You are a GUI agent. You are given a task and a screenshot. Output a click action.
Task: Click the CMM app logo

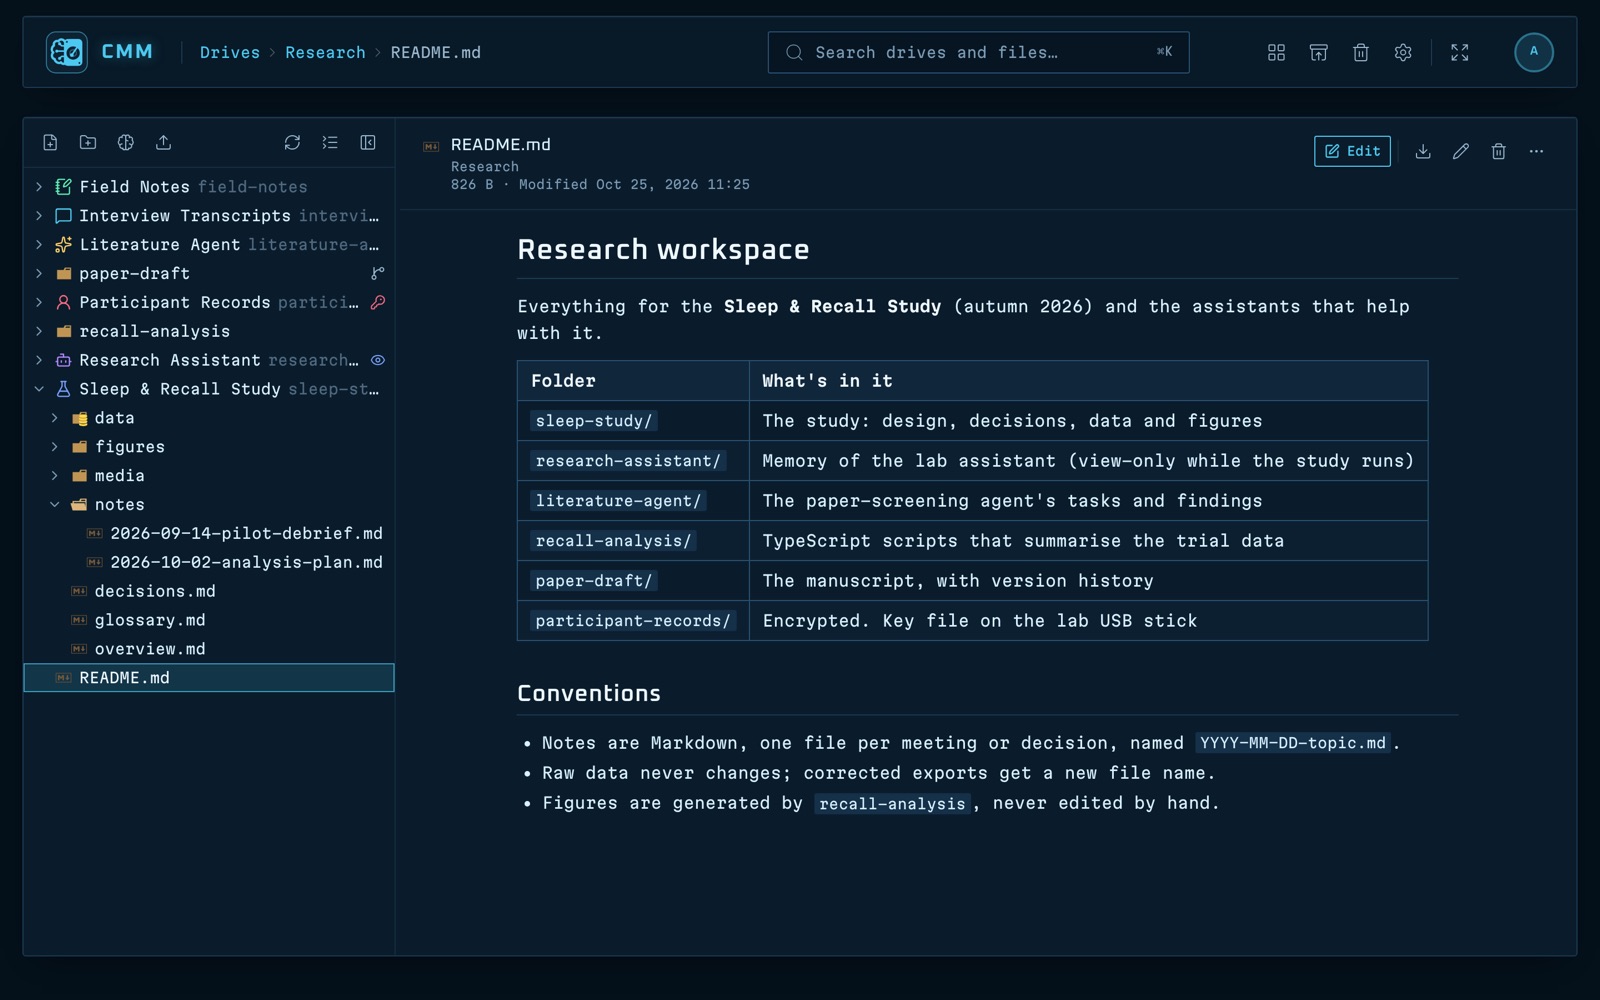point(67,52)
